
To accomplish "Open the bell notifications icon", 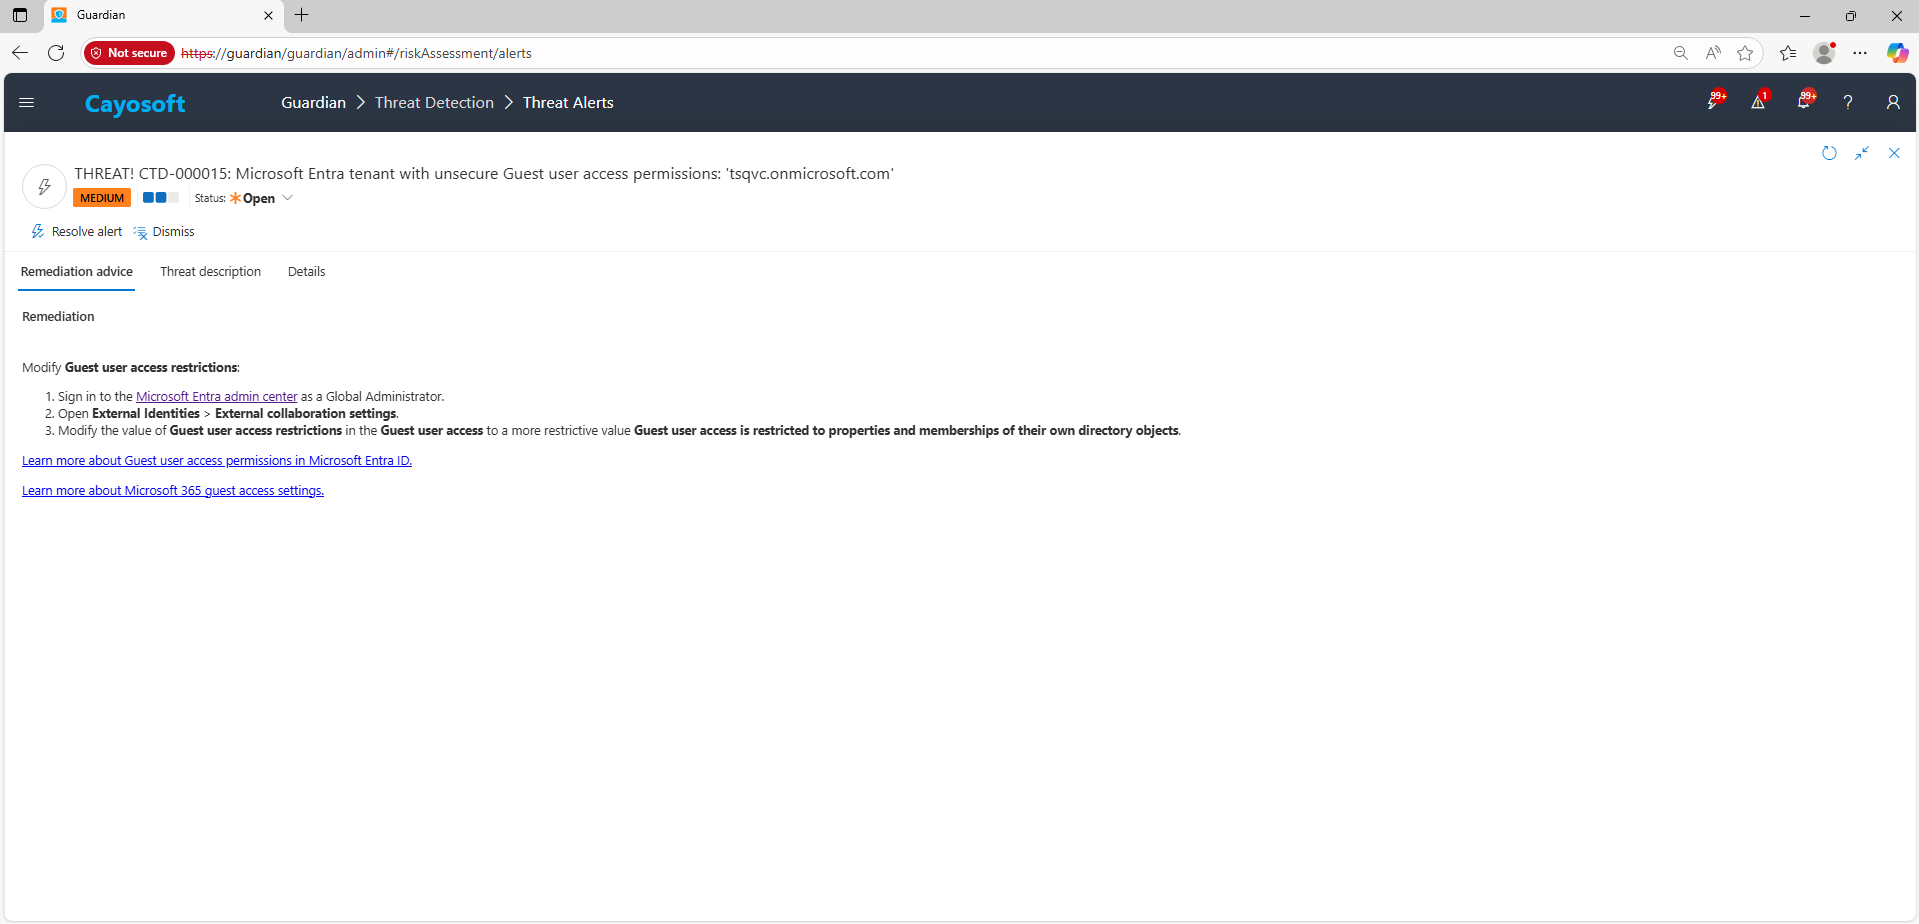I will [1804, 102].
